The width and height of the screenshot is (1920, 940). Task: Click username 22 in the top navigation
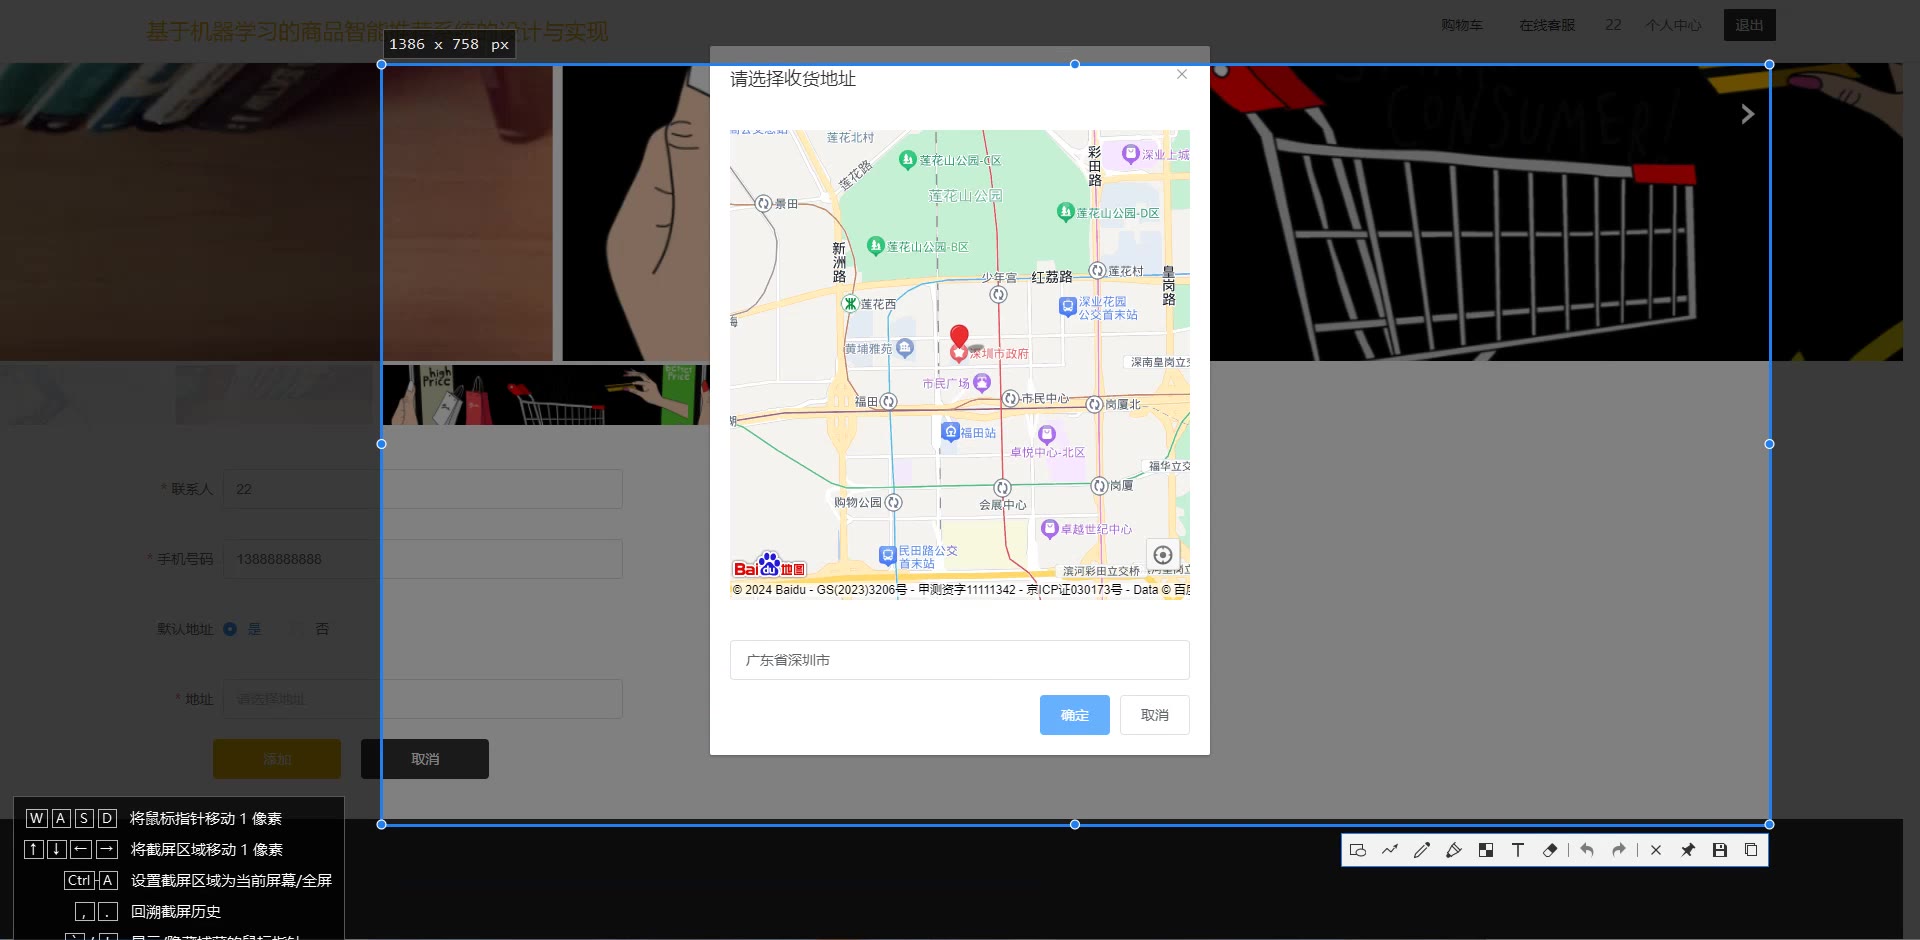[x=1613, y=25]
